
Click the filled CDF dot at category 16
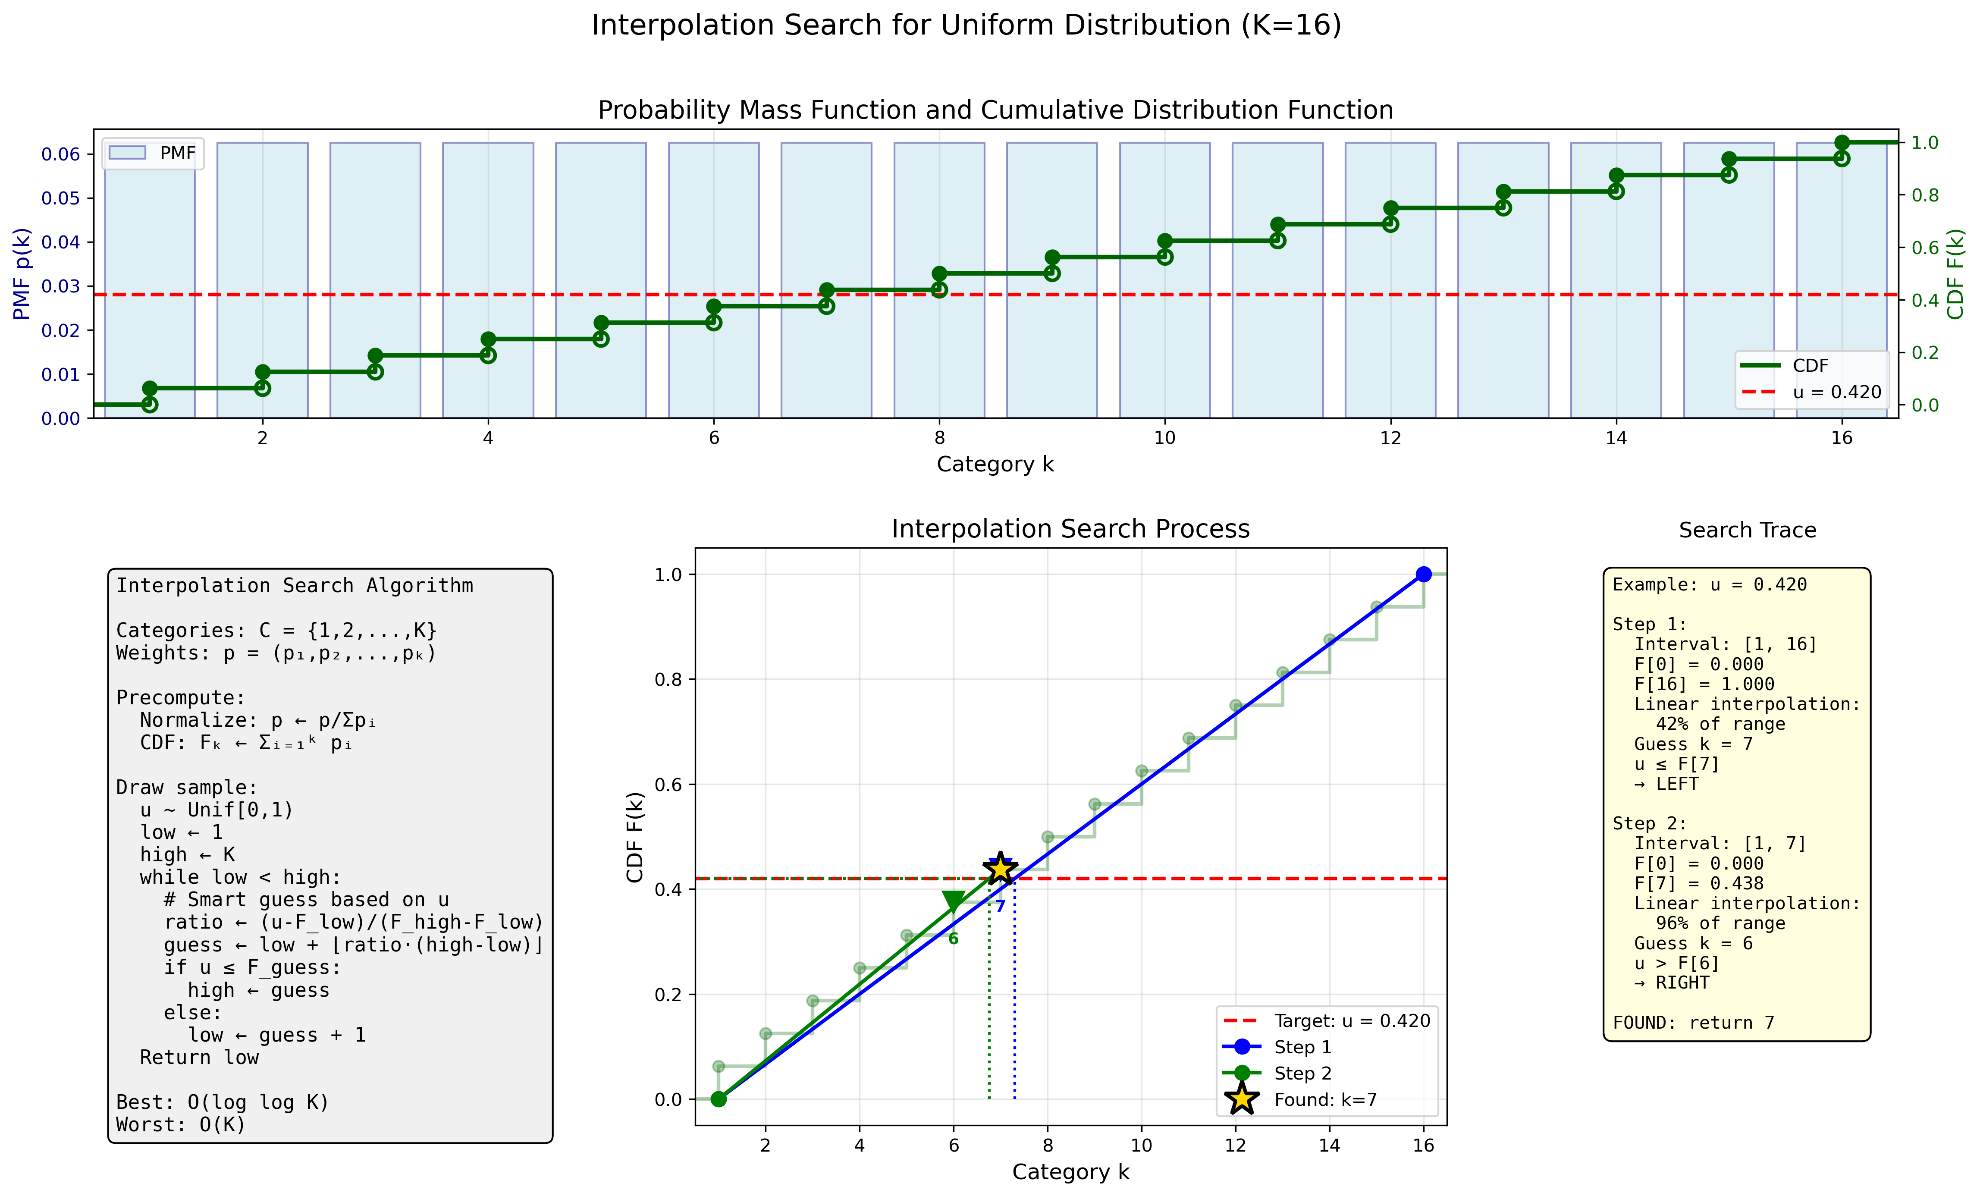point(1841,143)
